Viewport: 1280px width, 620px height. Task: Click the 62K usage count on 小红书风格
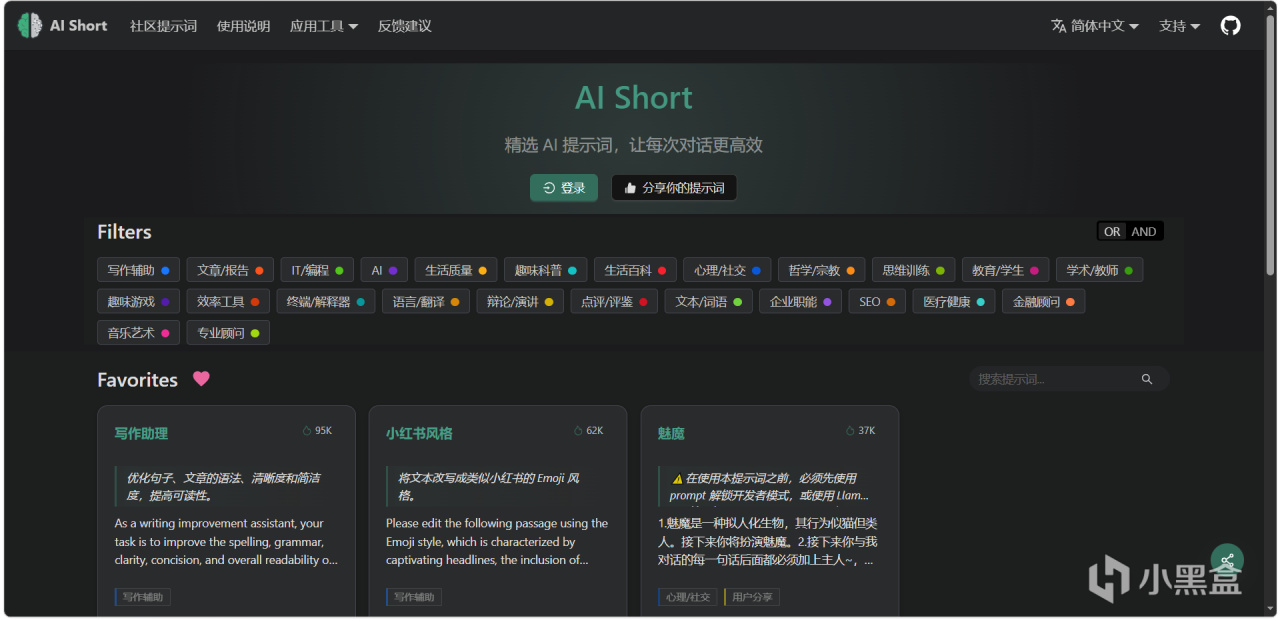[x=589, y=431]
